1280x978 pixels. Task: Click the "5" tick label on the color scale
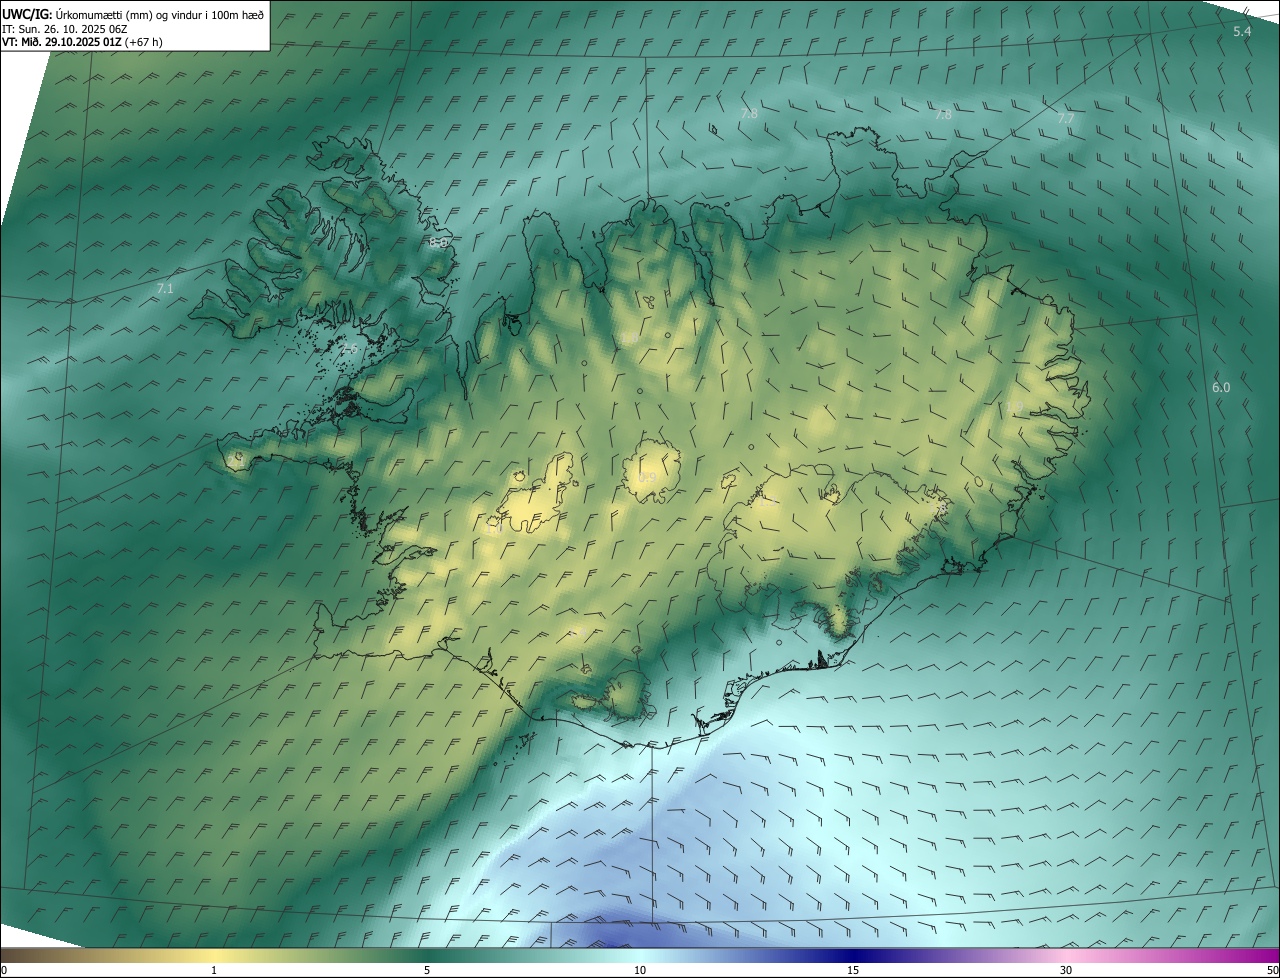[427, 970]
